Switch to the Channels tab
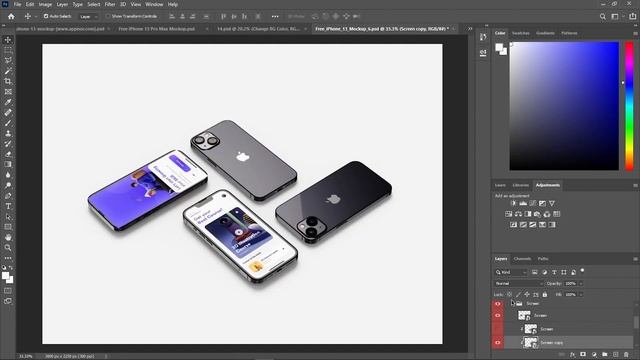Screen dimensions: 640x360 pyautogui.click(x=522, y=259)
